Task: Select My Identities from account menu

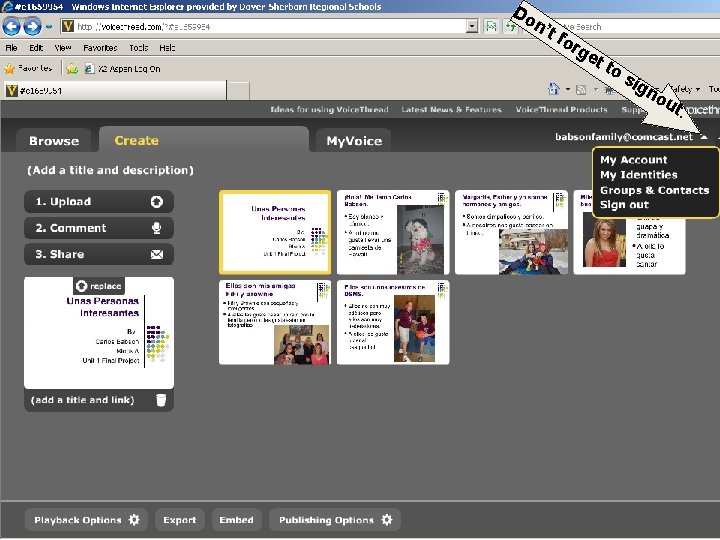Action: coord(638,174)
